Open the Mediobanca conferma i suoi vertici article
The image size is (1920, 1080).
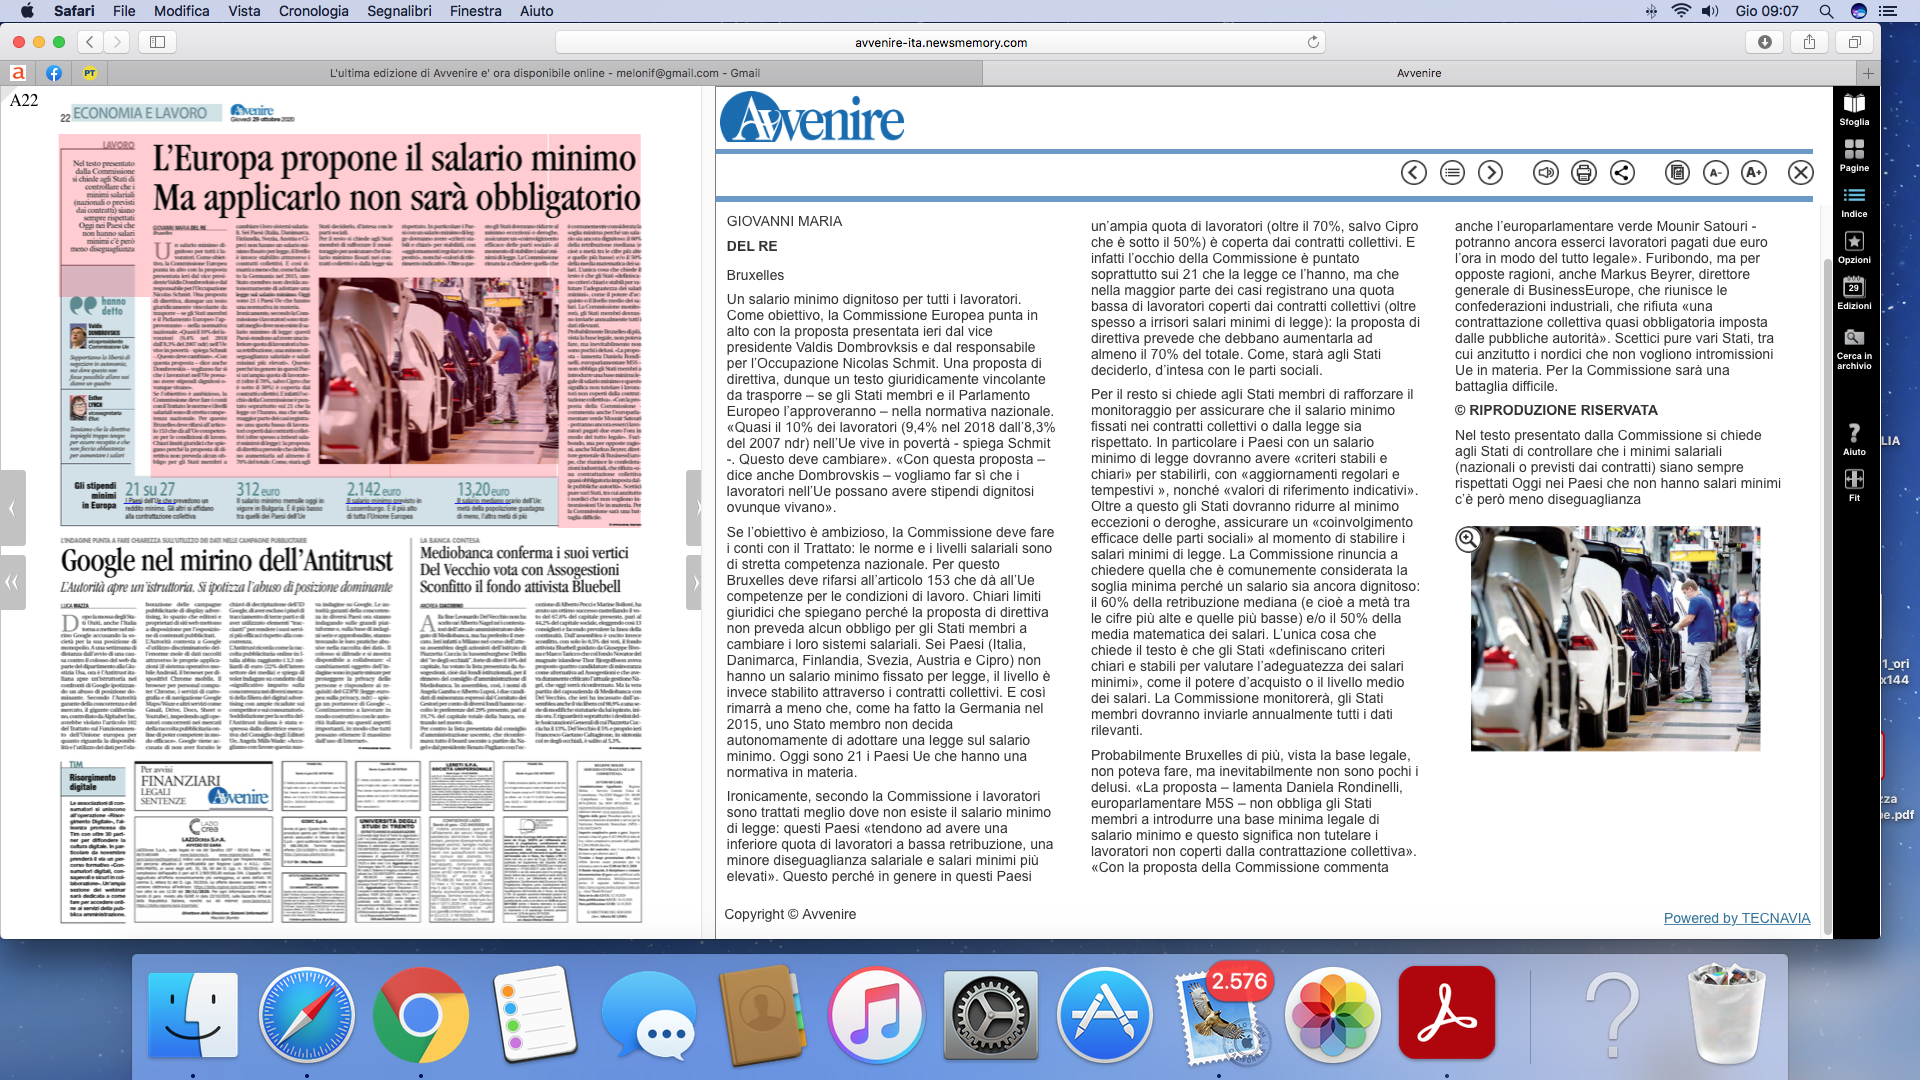(524, 569)
